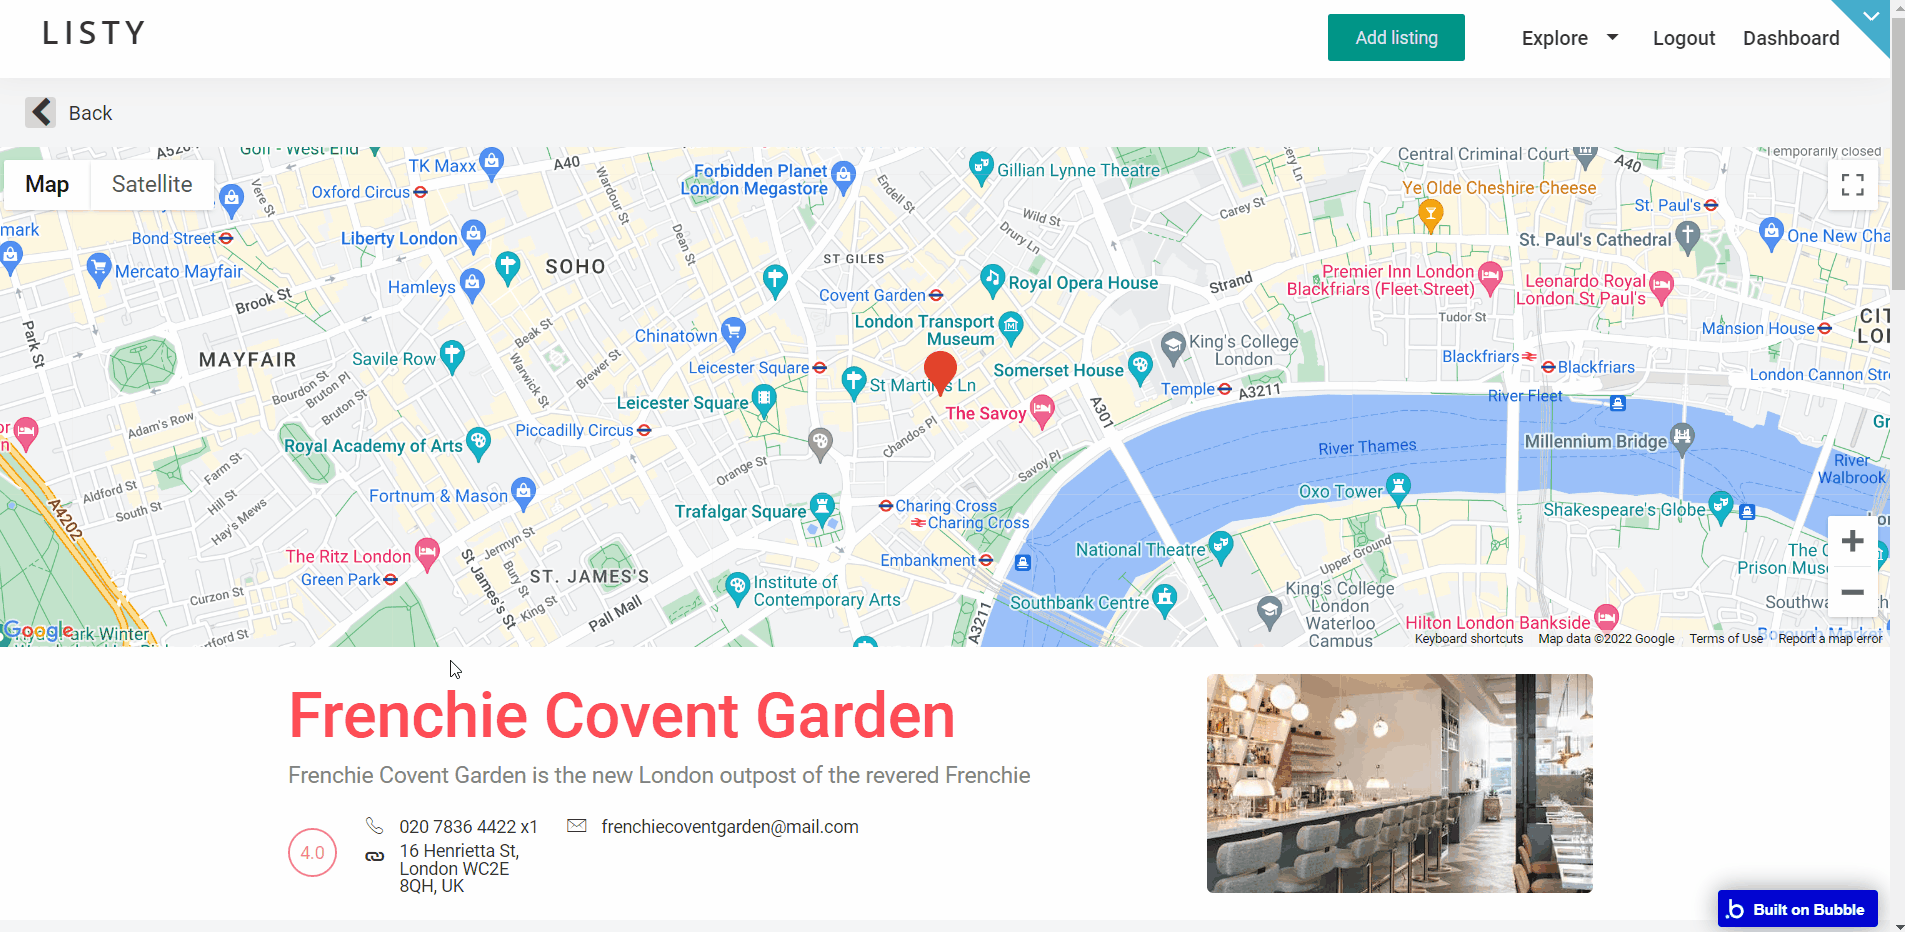Click the phone icon beside number
The image size is (1905, 932).
pyautogui.click(x=374, y=825)
